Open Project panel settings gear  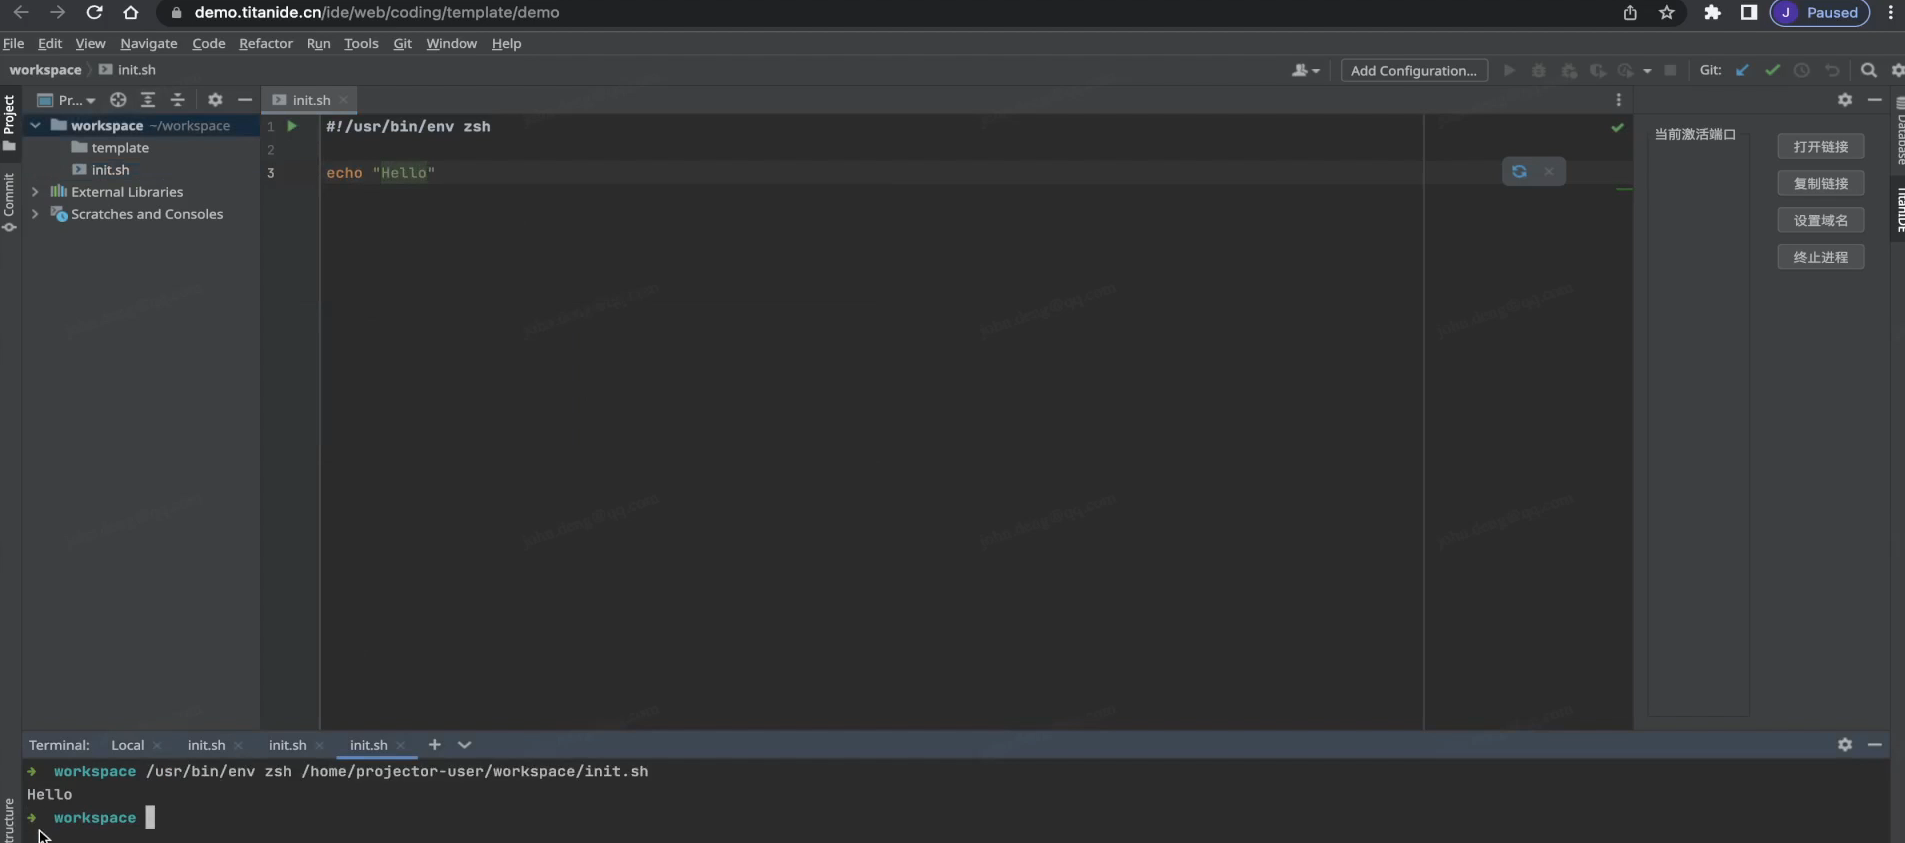pos(215,100)
